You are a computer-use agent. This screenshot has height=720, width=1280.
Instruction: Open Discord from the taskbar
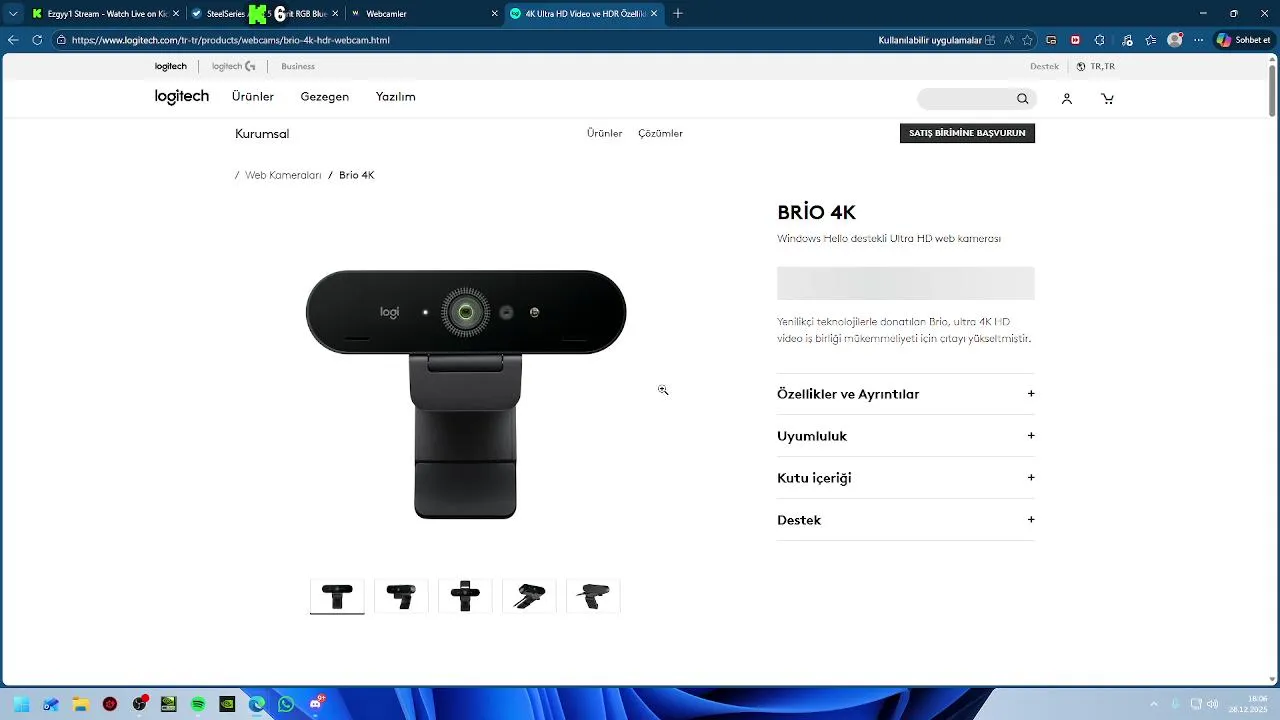tap(316, 703)
